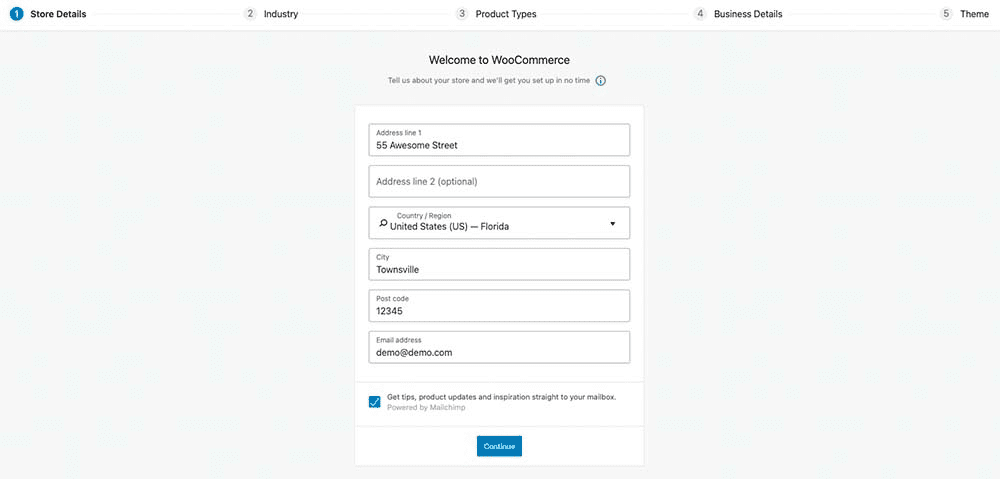Go to the Industry step
This screenshot has width=1000, height=479.
point(281,14)
